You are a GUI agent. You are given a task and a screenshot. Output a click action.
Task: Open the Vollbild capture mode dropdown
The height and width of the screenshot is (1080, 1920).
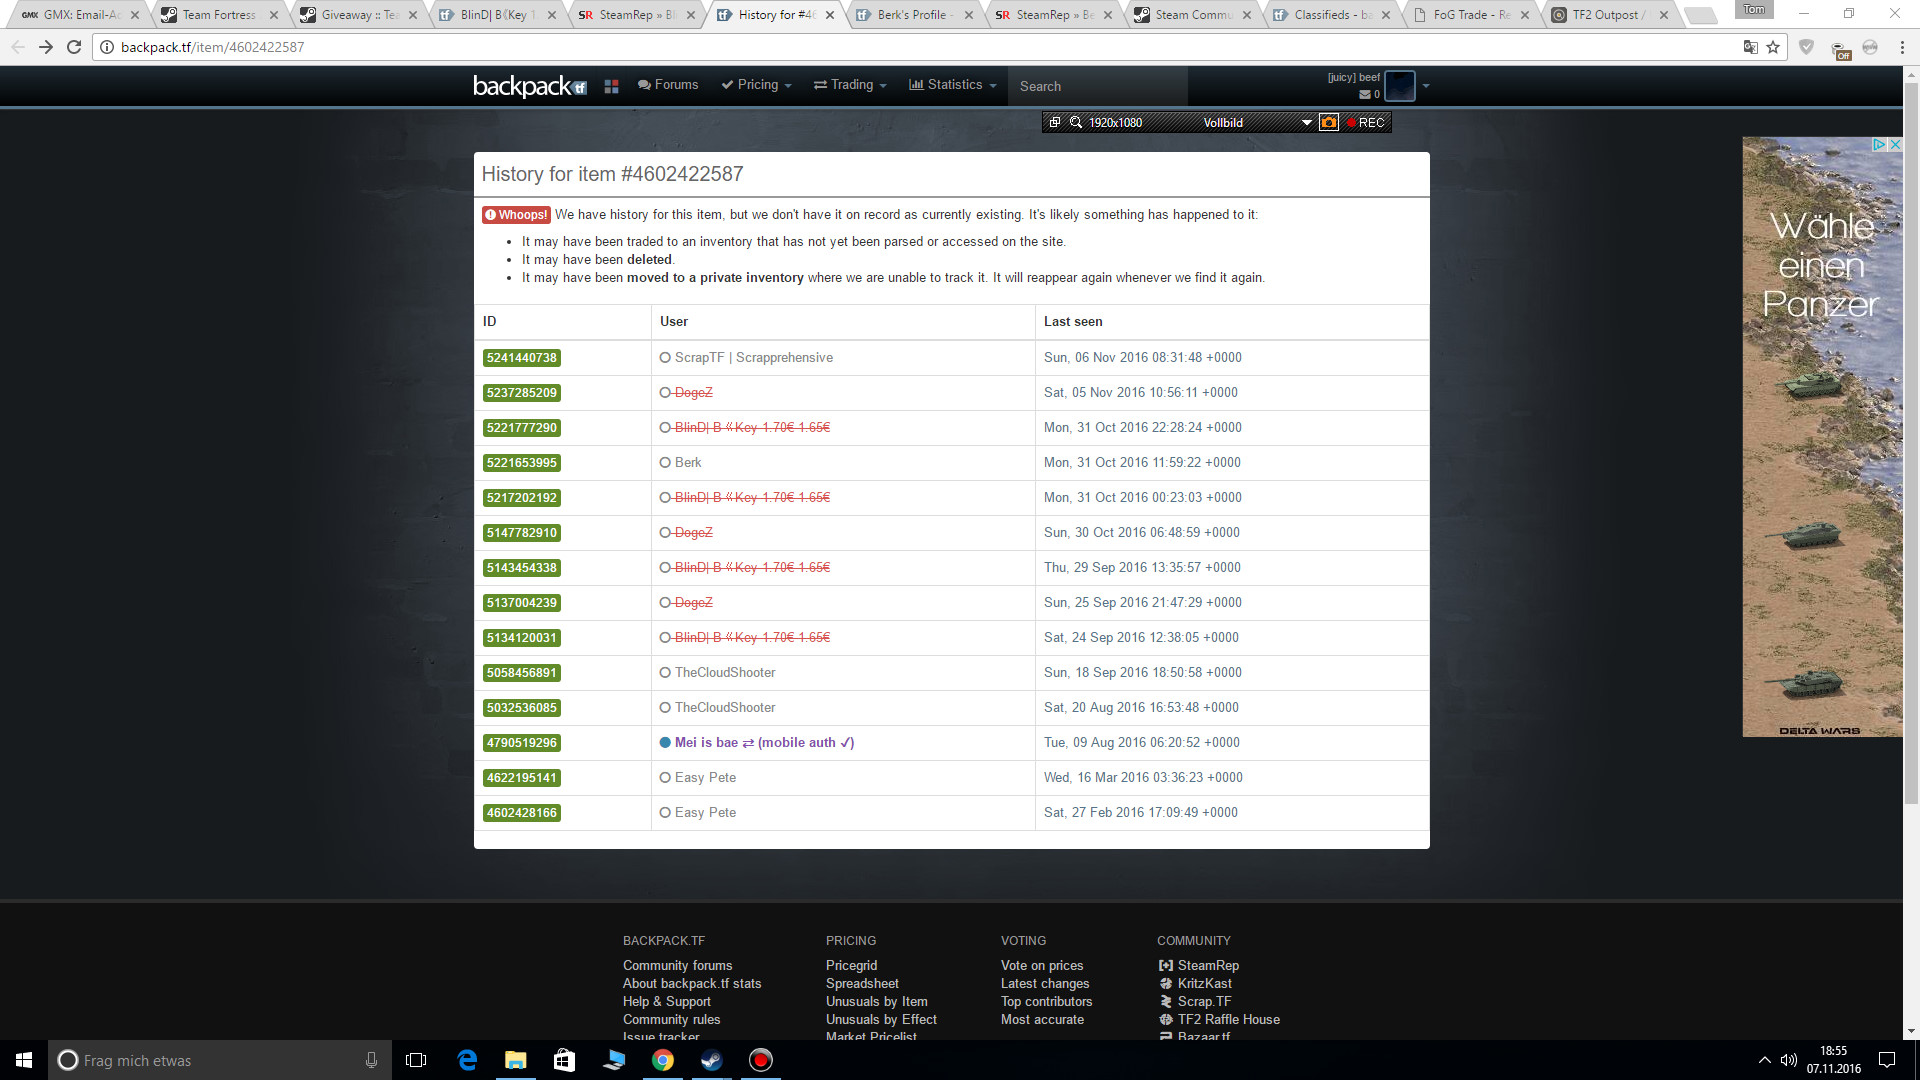pos(1306,122)
